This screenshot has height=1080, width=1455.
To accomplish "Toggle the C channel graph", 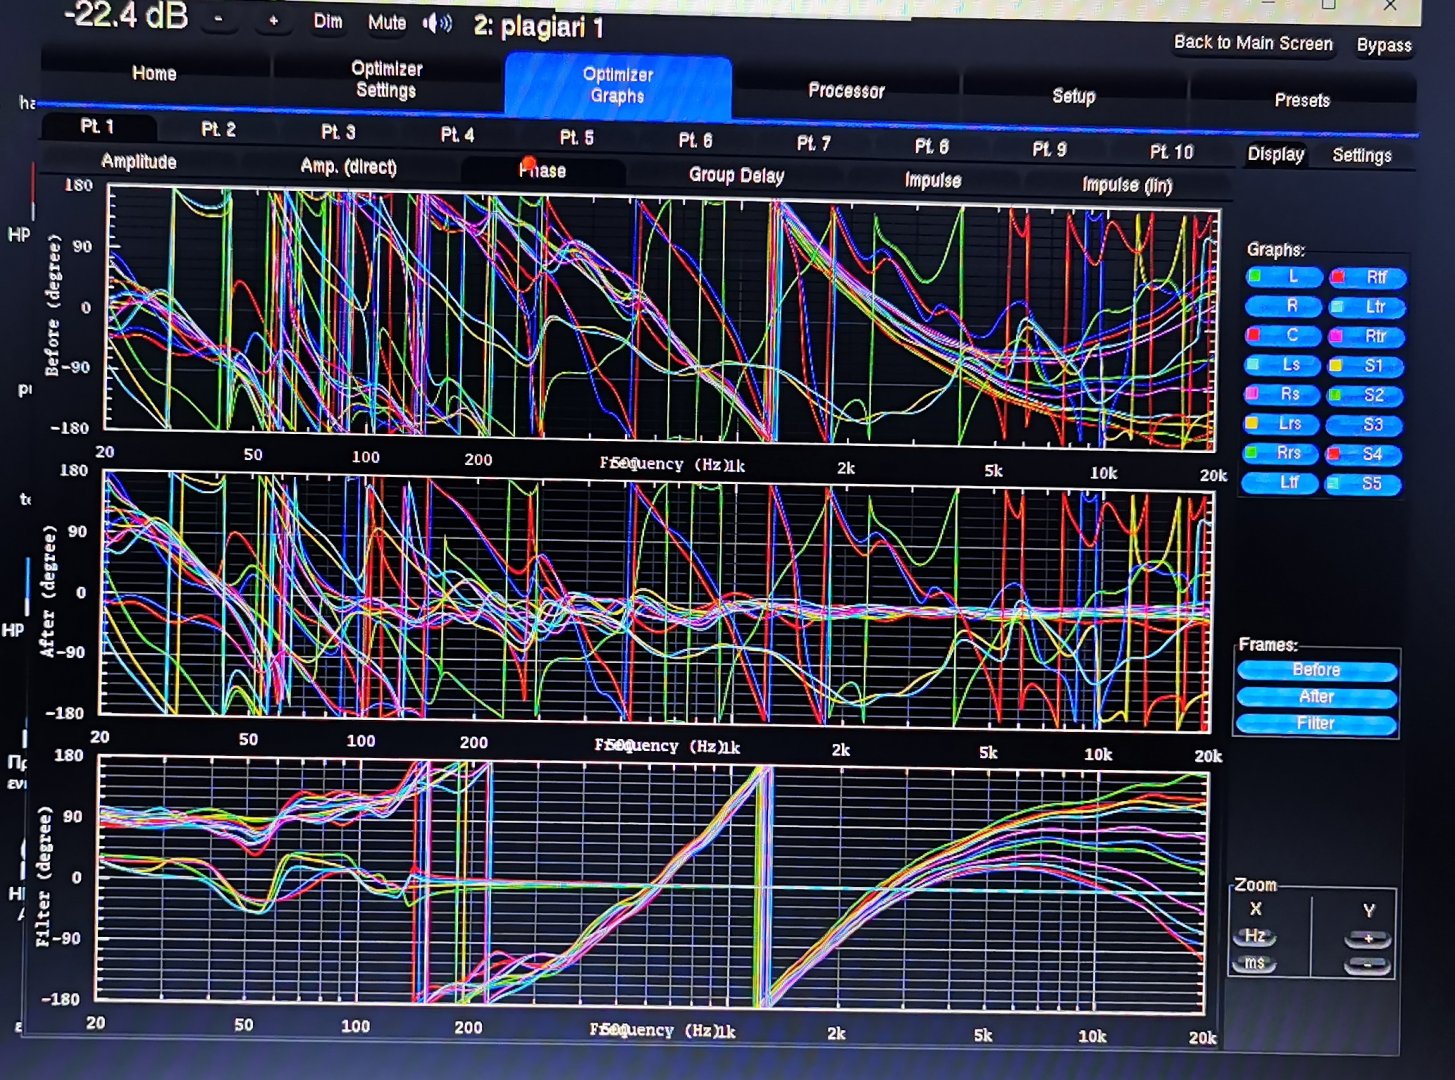I will (x=1284, y=335).
